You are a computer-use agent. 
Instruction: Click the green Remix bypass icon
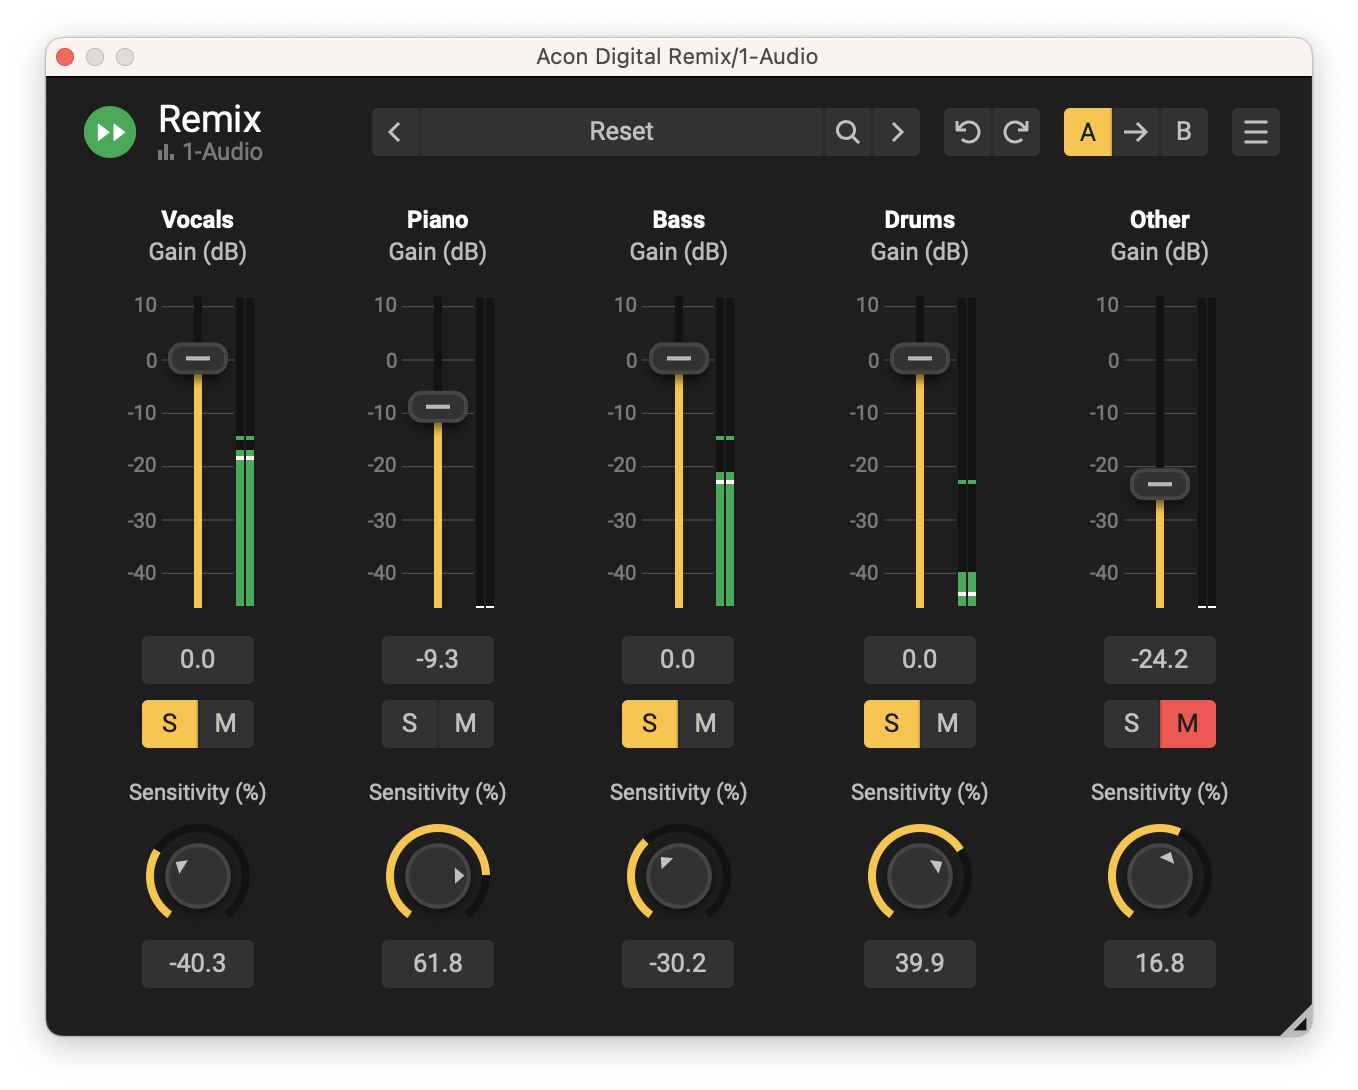click(110, 132)
